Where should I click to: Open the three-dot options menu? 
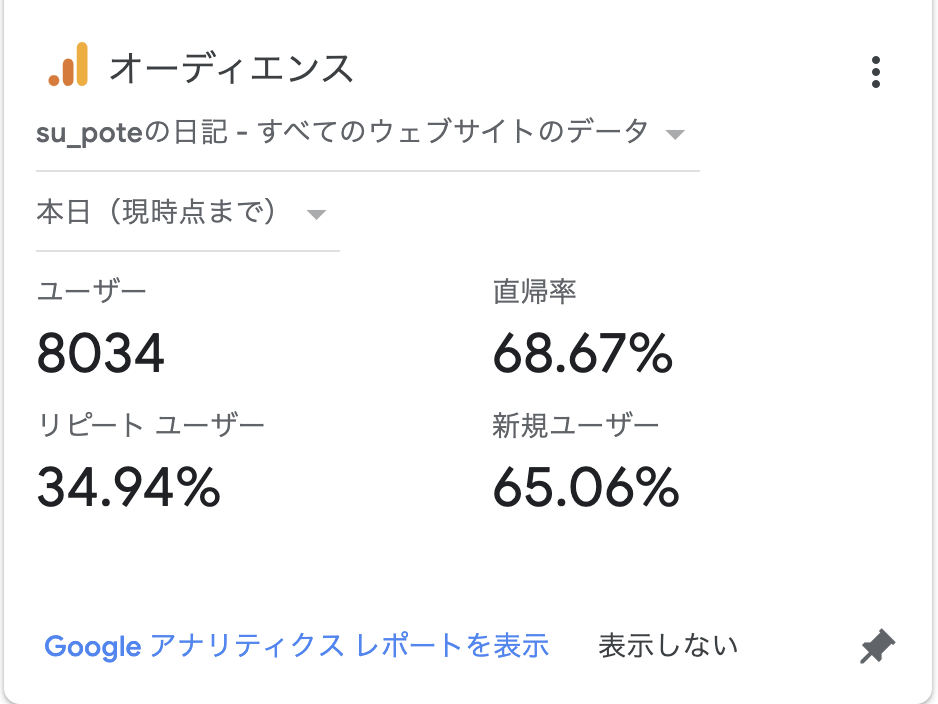tap(876, 72)
